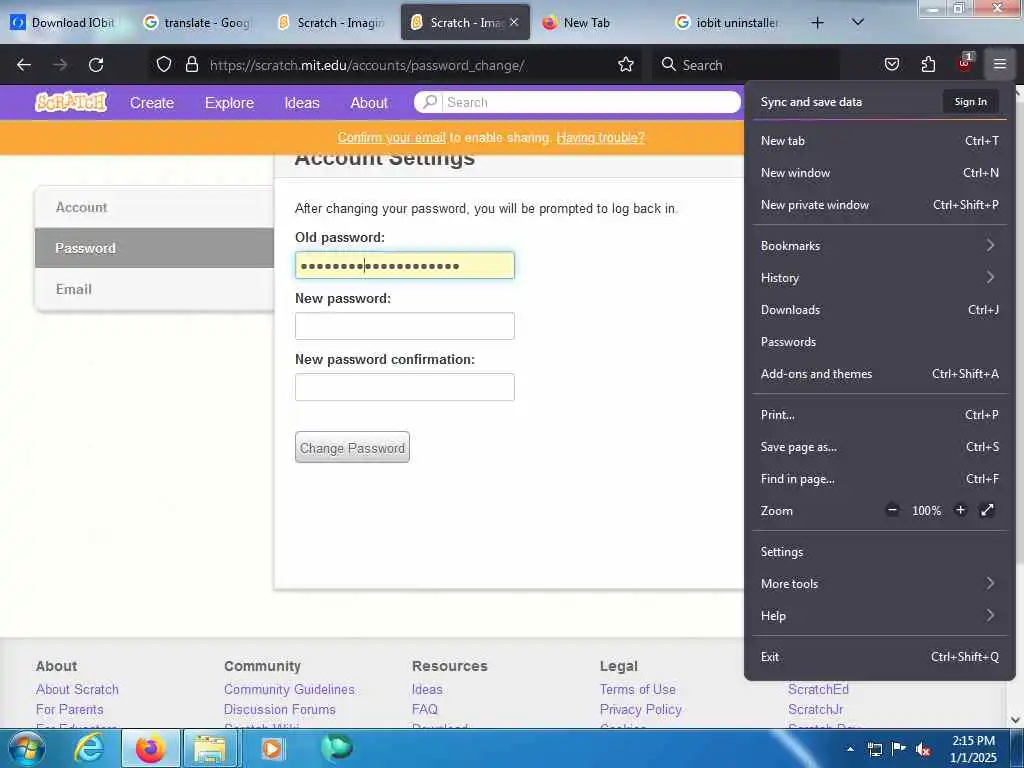This screenshot has width=1024, height=768.
Task: Launch Internet Explorer from taskbar
Action: (88, 748)
